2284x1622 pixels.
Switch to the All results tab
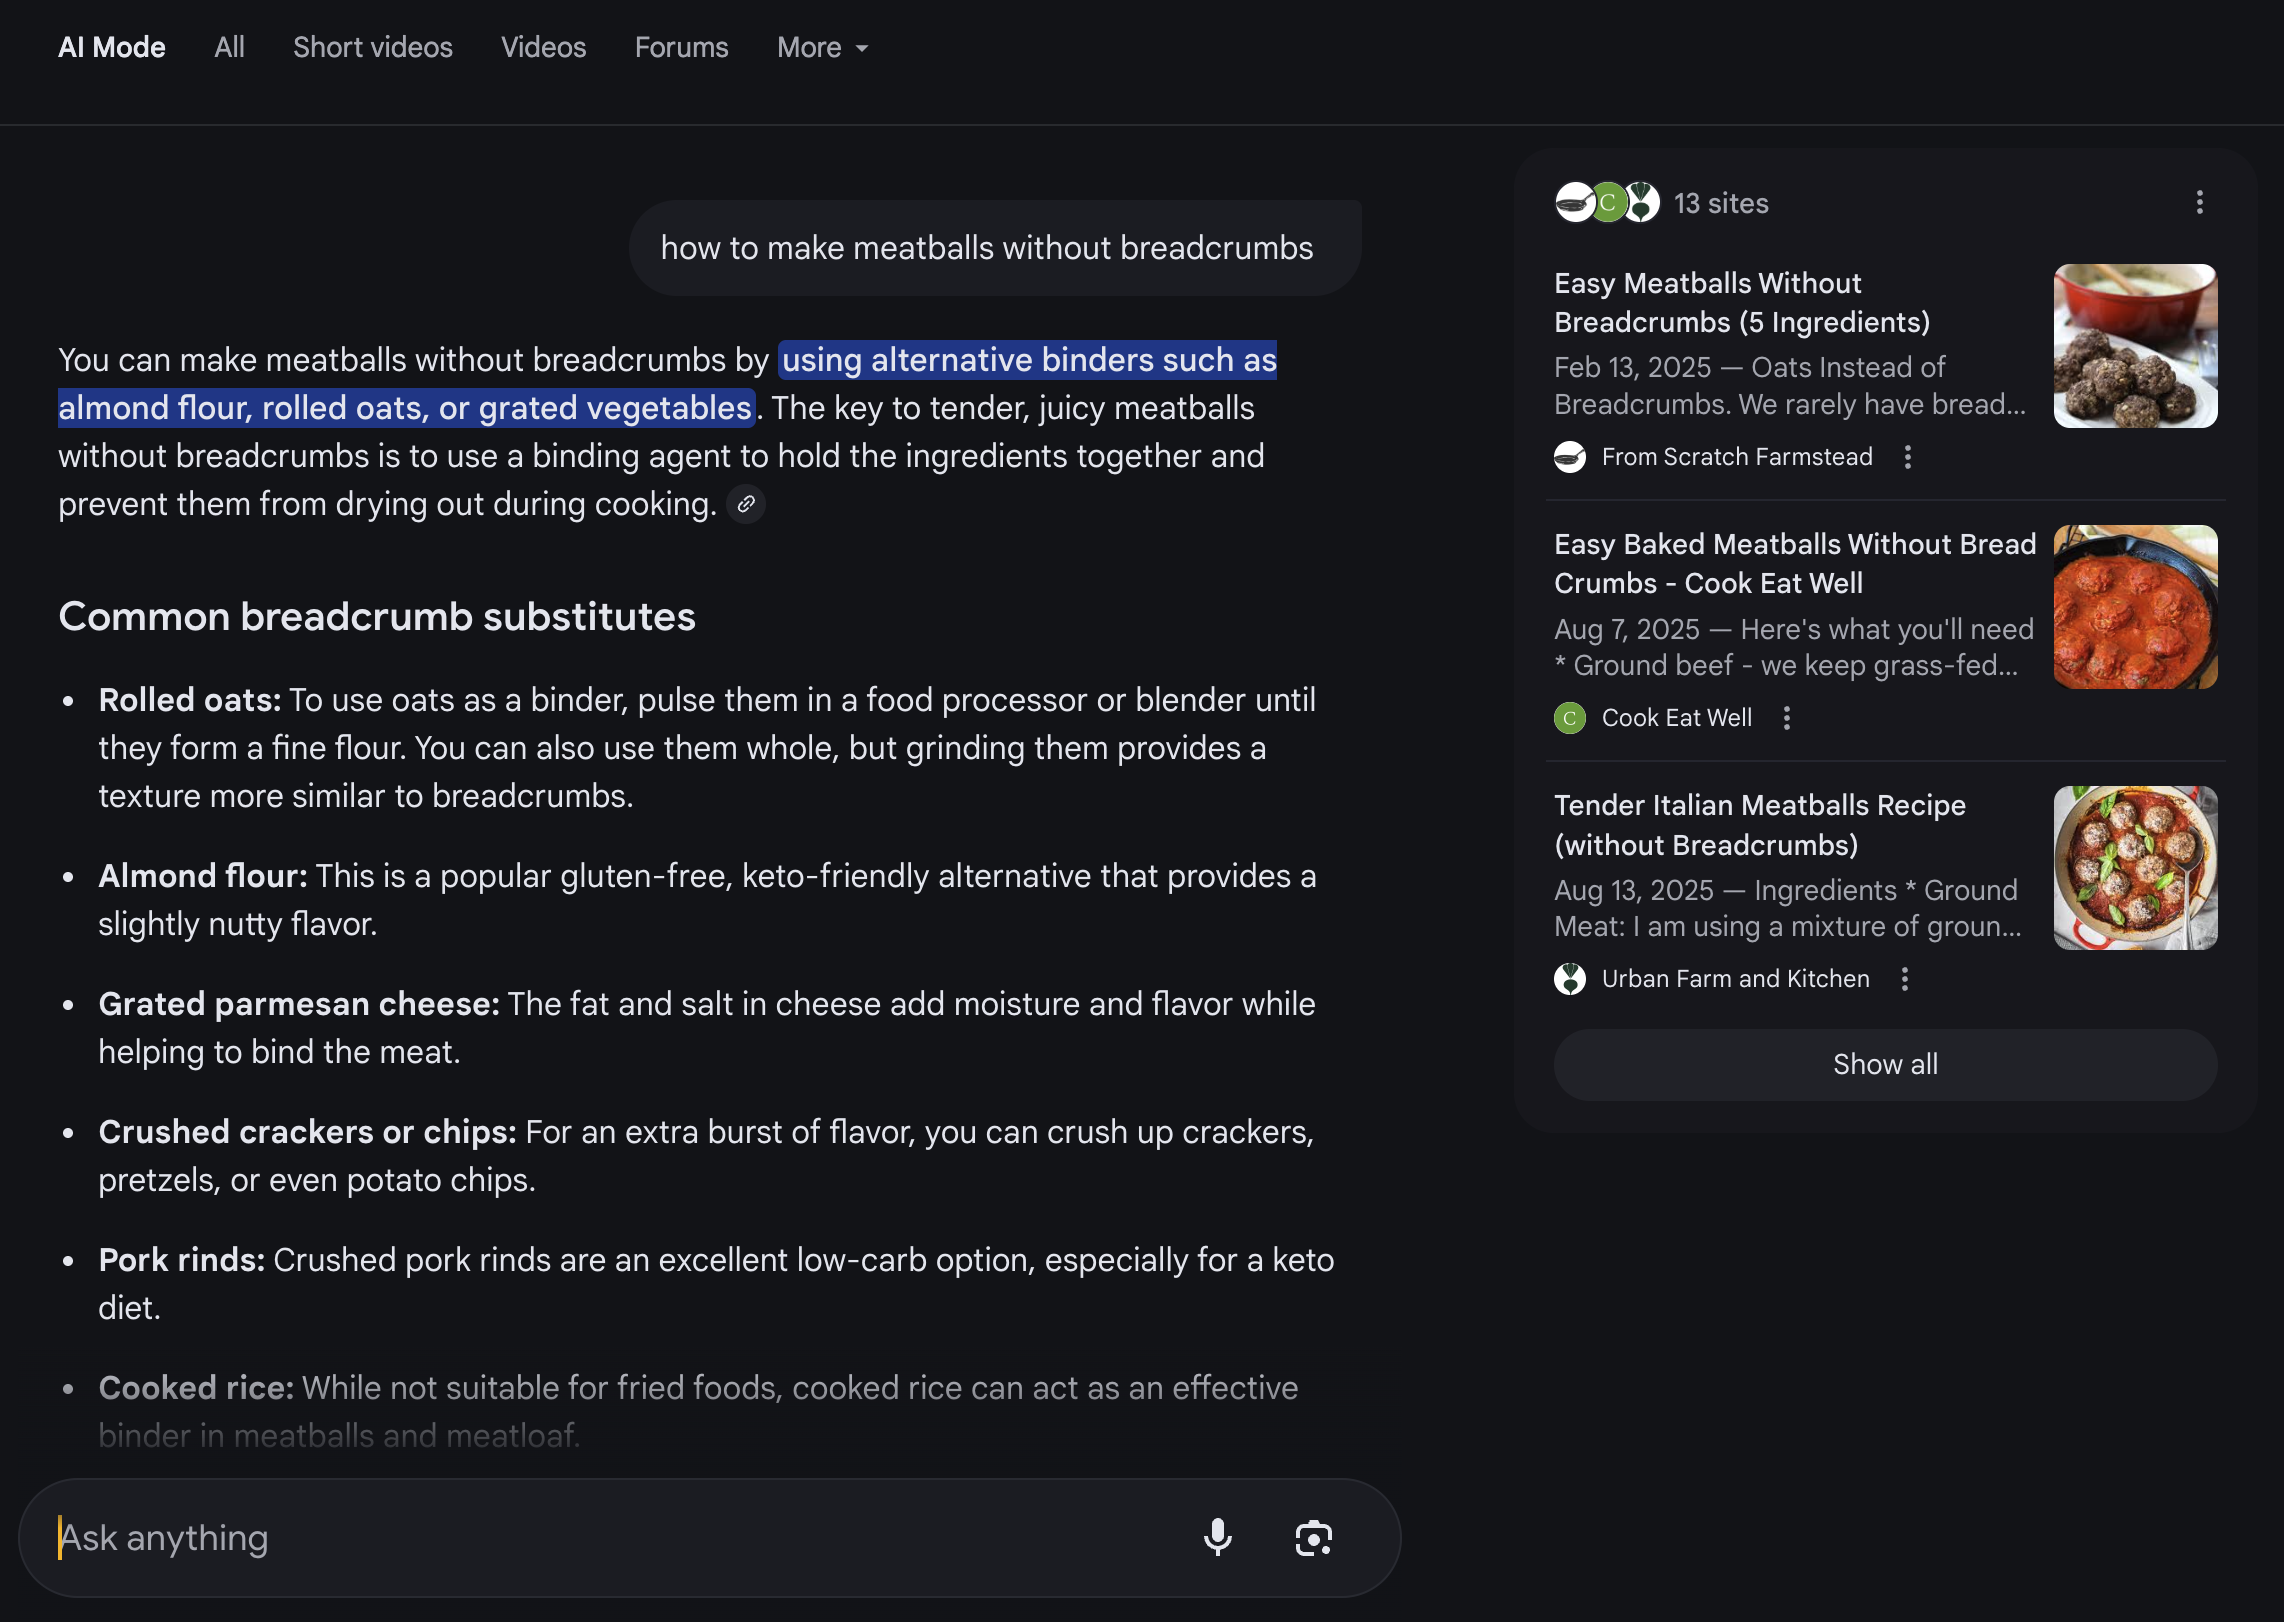coord(229,48)
